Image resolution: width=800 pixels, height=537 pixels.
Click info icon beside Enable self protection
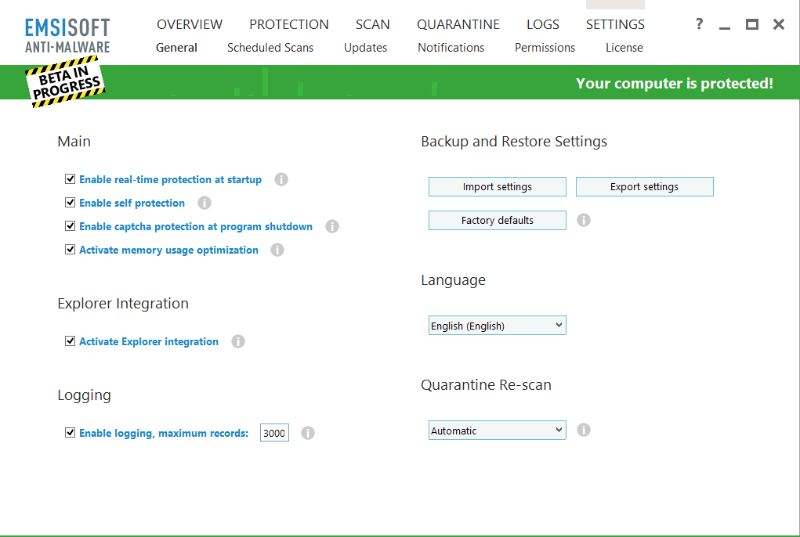click(204, 203)
